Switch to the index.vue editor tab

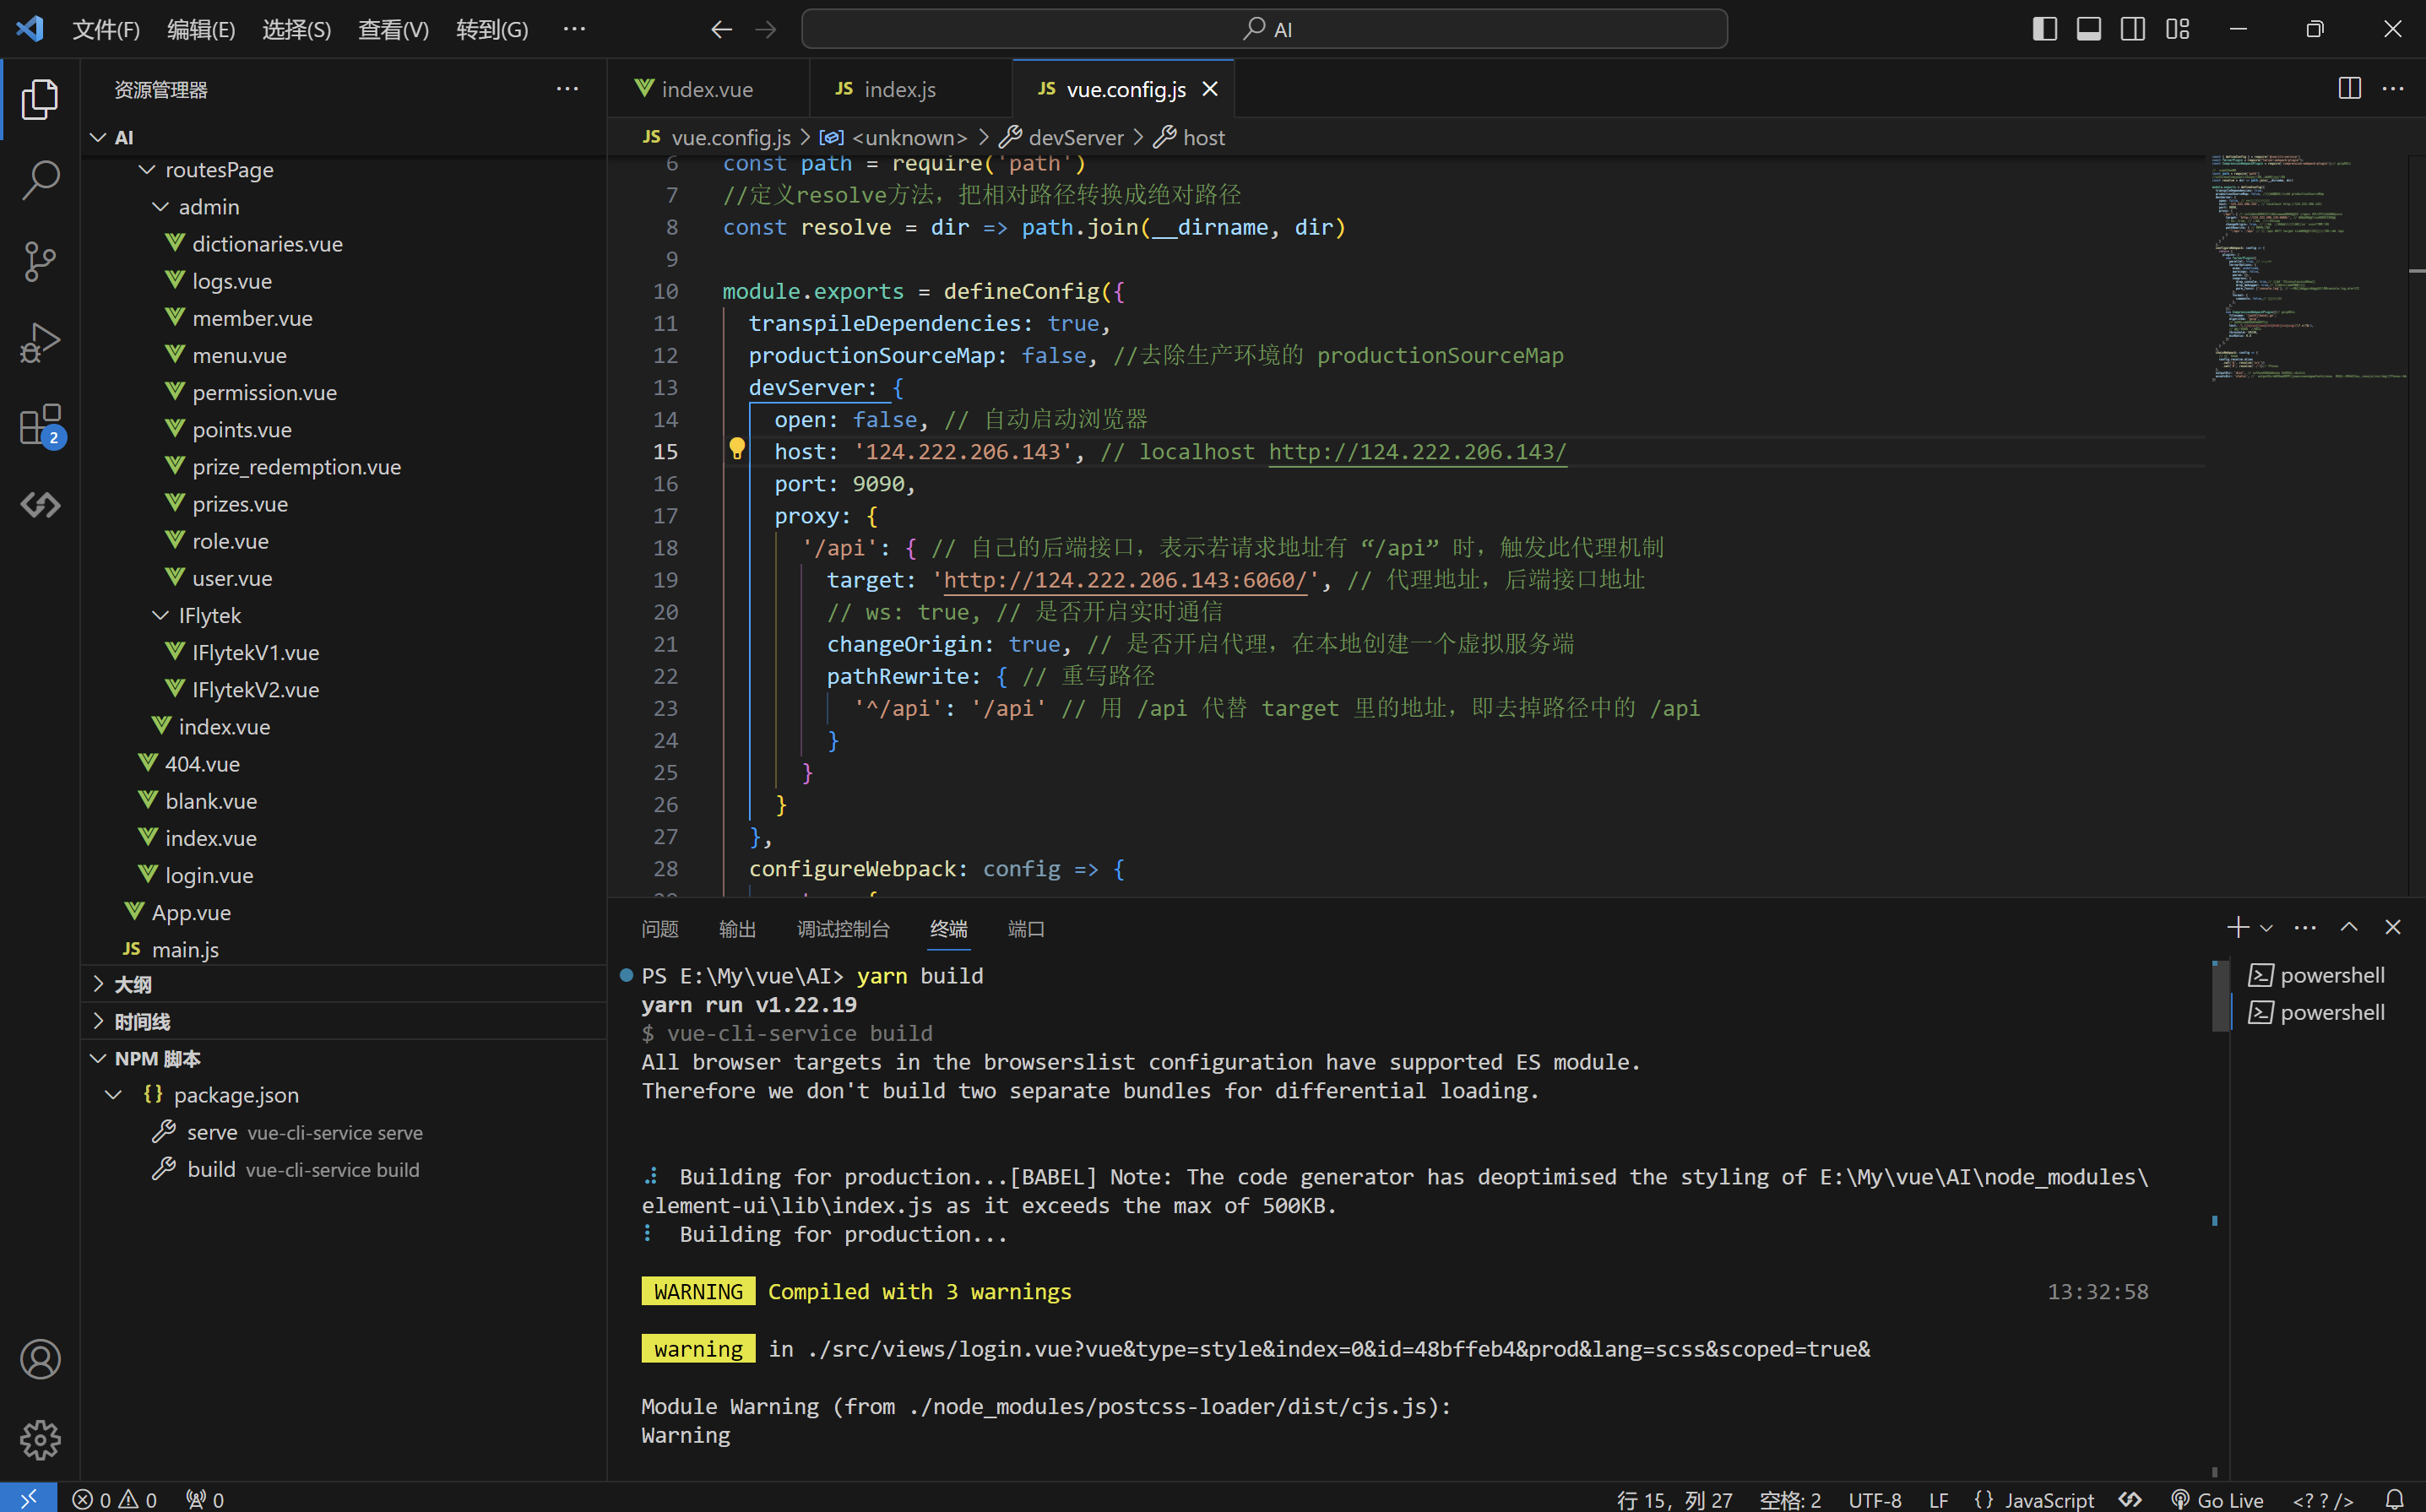[x=708, y=89]
